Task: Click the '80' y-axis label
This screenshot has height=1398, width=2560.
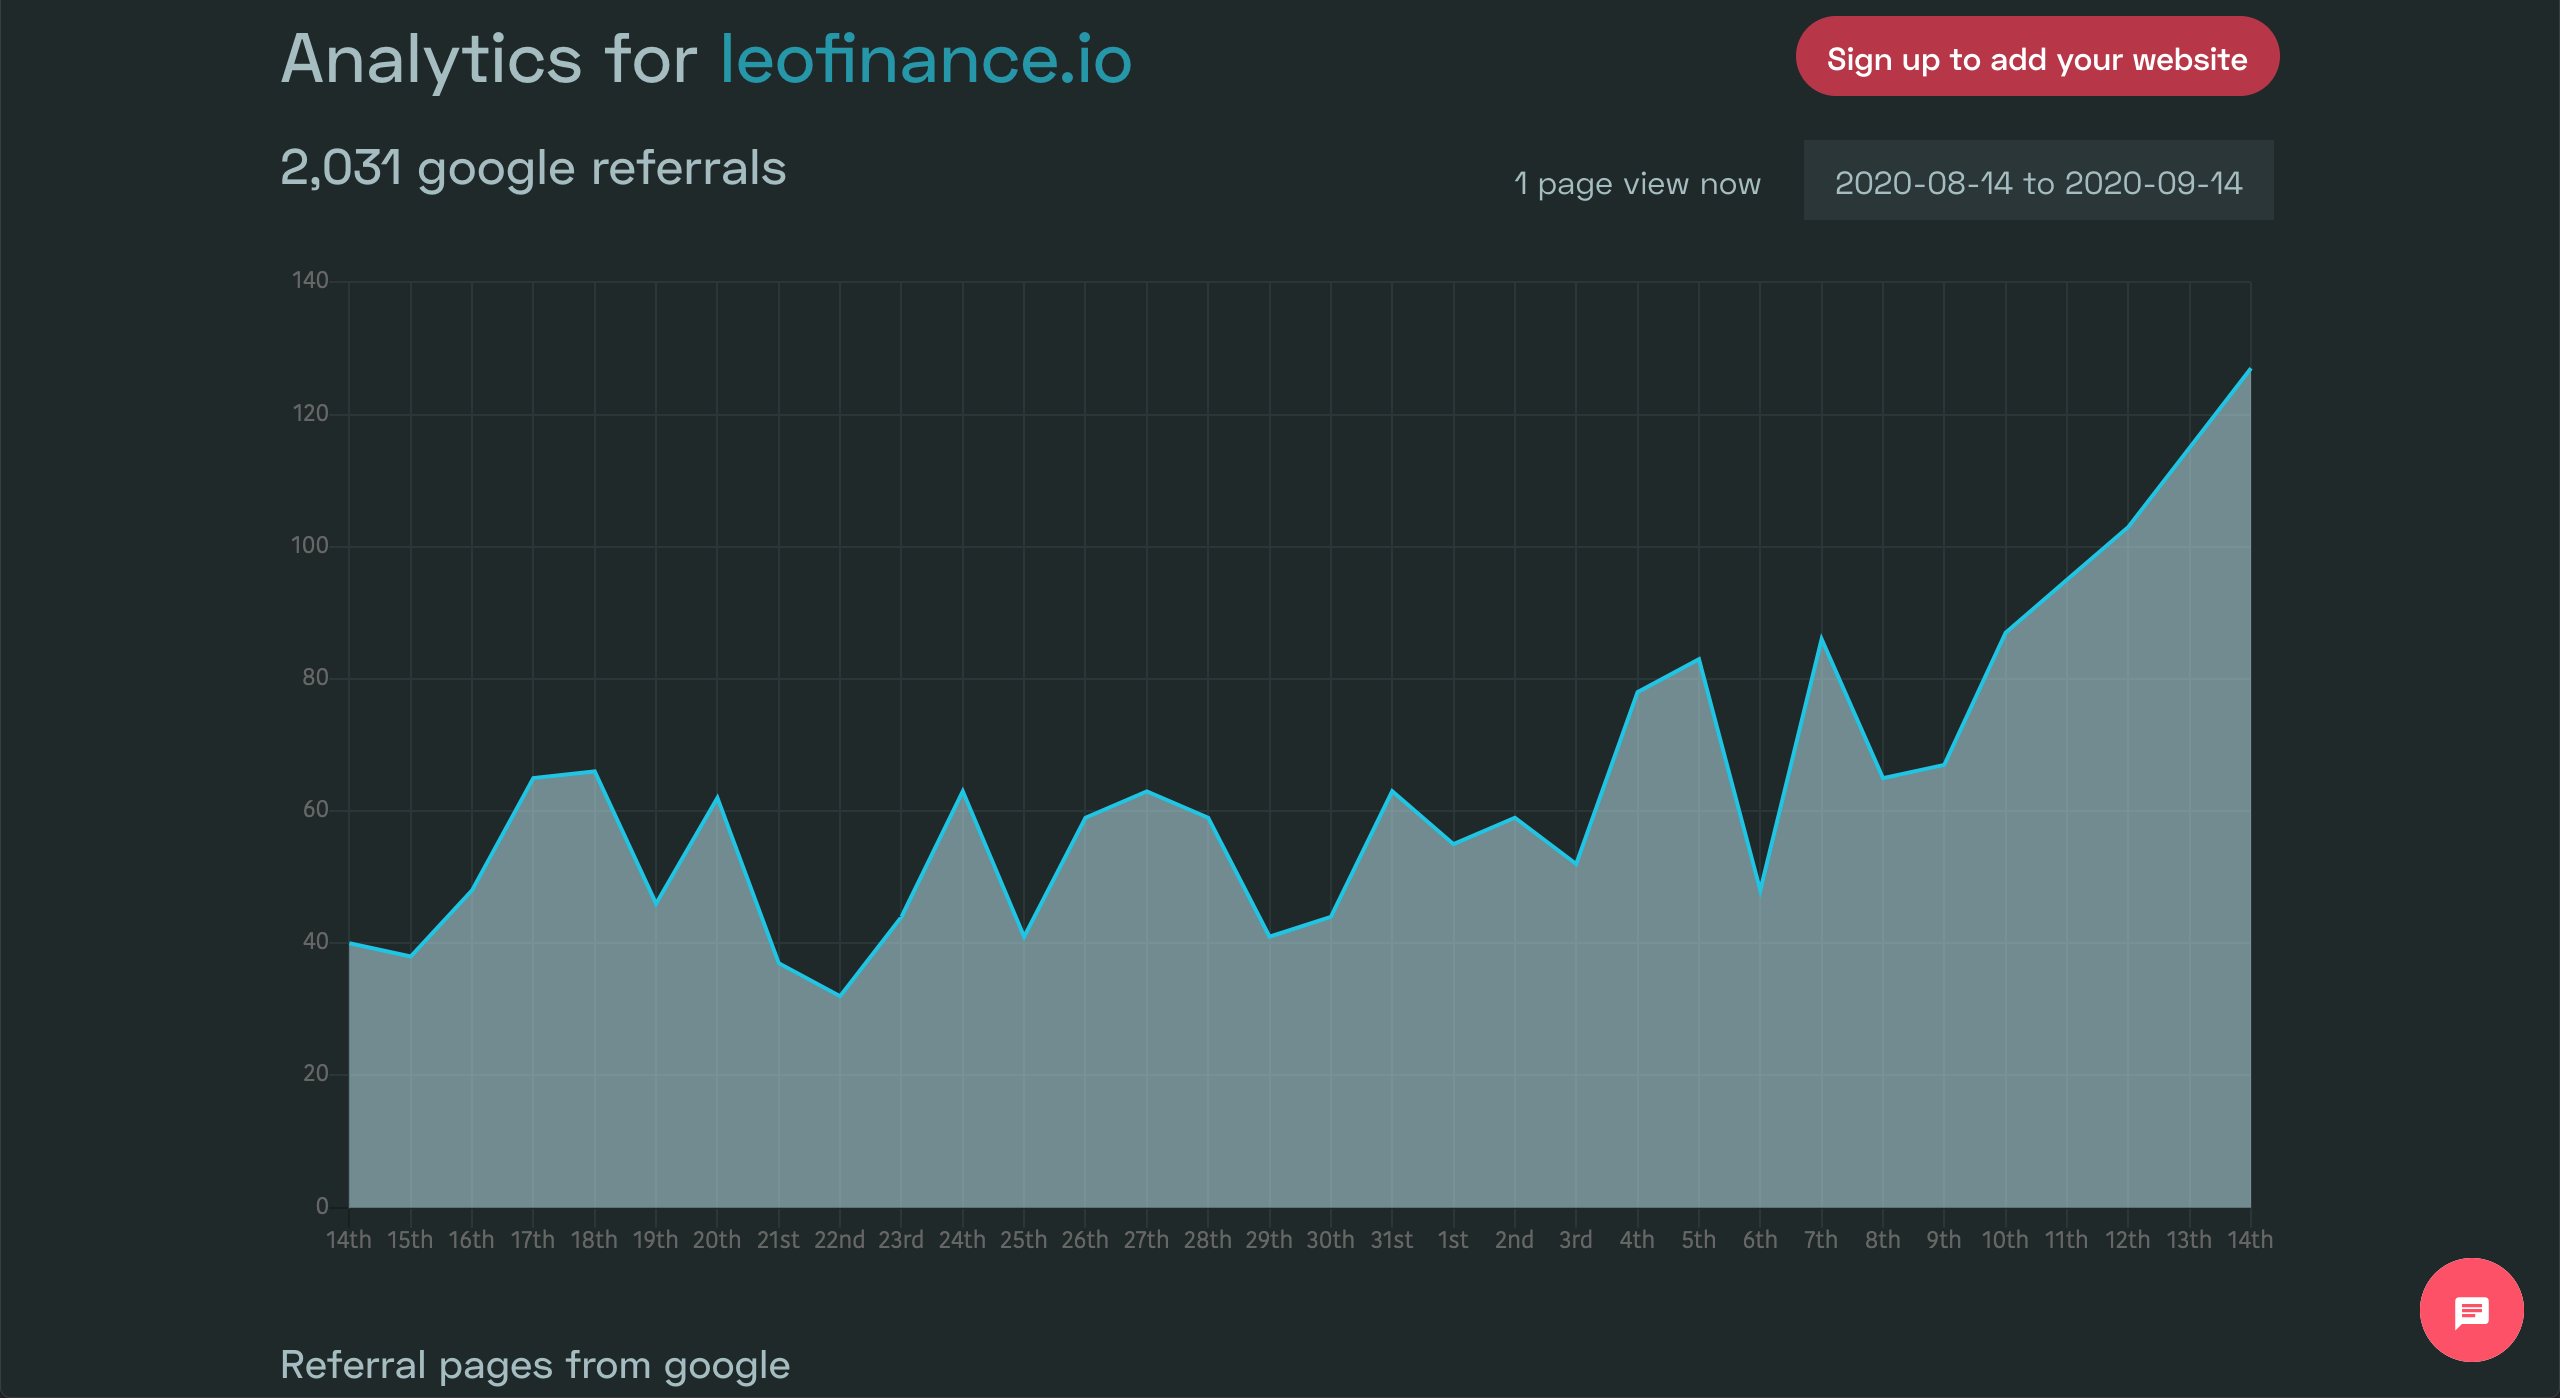Action: point(315,677)
